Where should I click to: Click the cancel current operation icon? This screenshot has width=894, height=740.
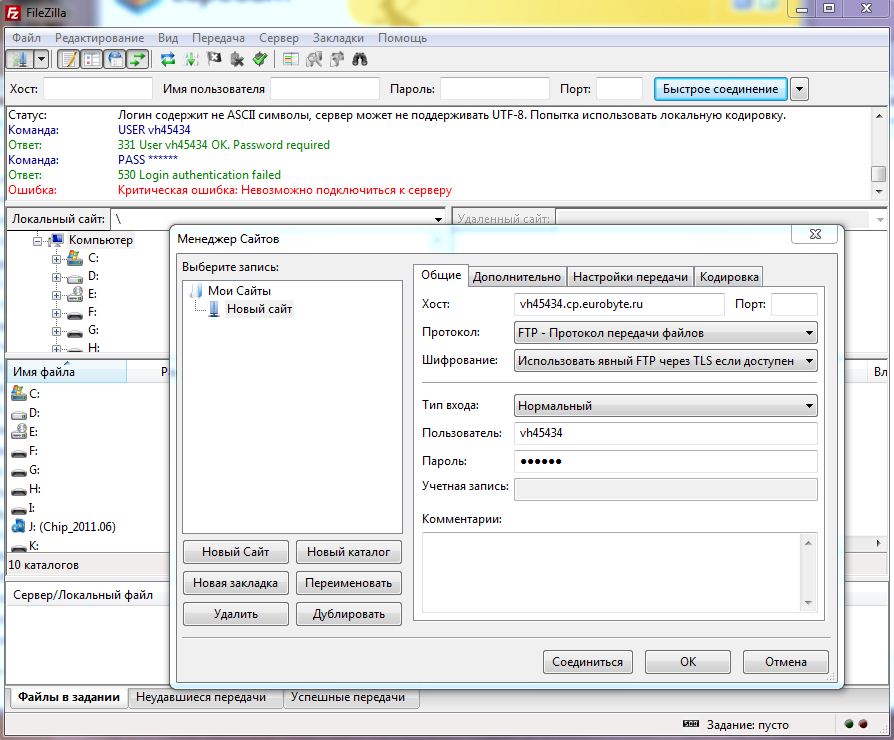214,59
